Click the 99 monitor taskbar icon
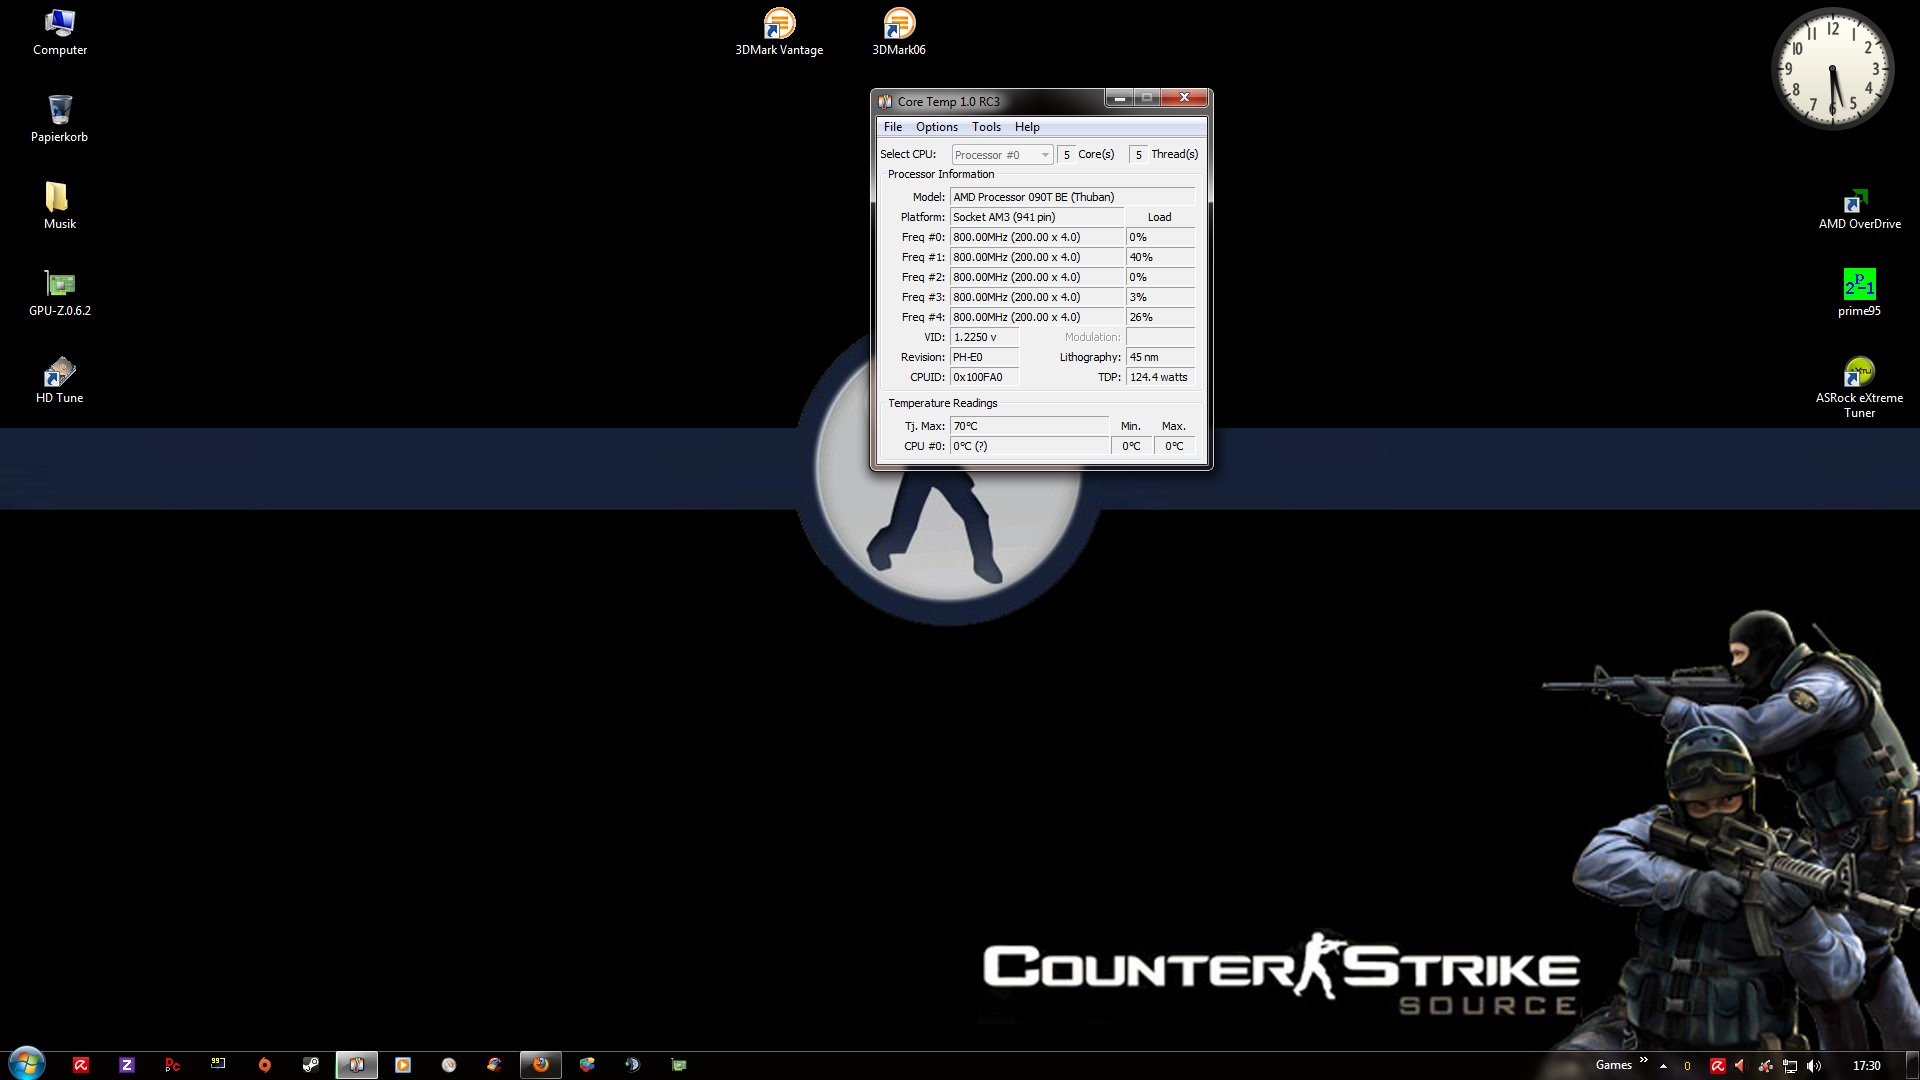Image resolution: width=1920 pixels, height=1080 pixels. (x=218, y=1065)
